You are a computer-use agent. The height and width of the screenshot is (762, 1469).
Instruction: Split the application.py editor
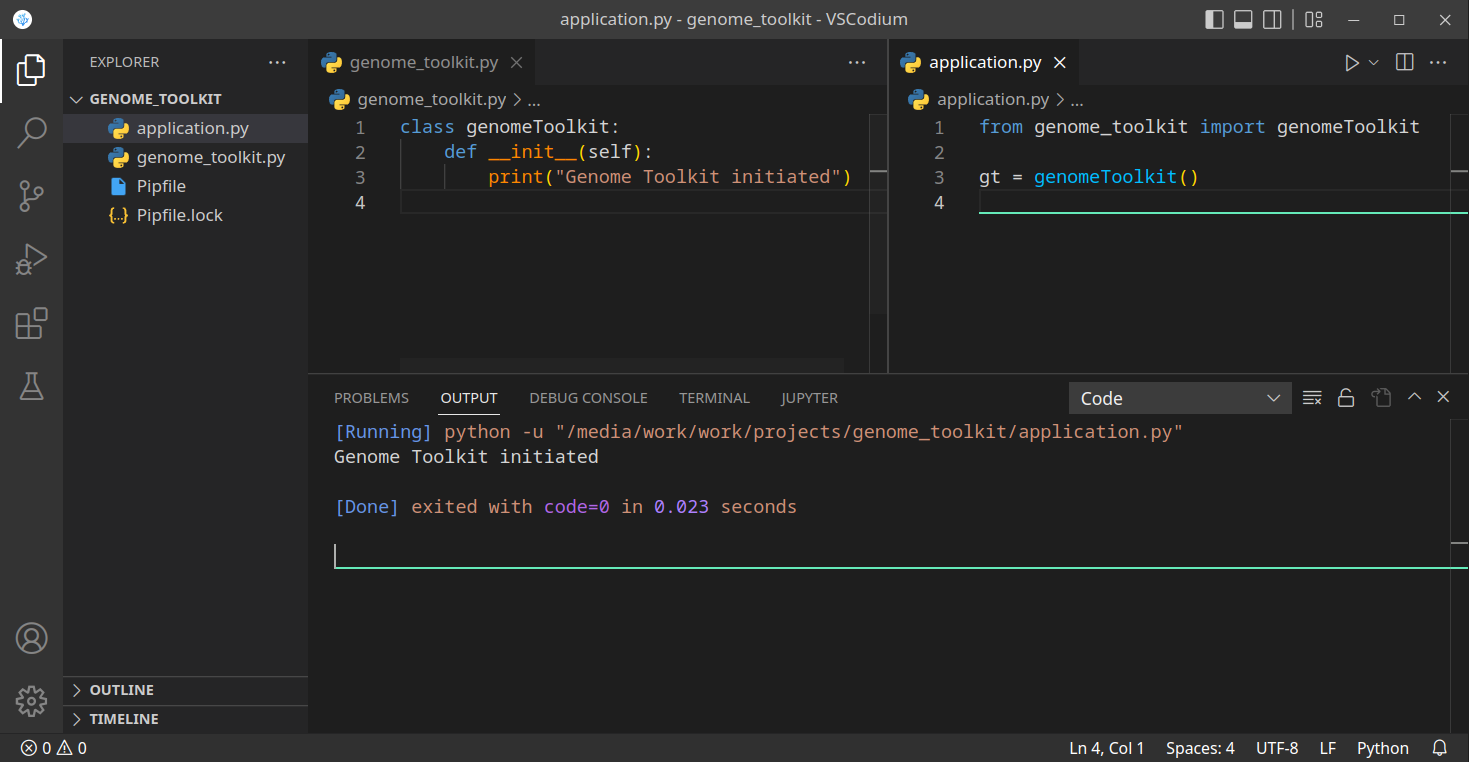click(x=1403, y=61)
